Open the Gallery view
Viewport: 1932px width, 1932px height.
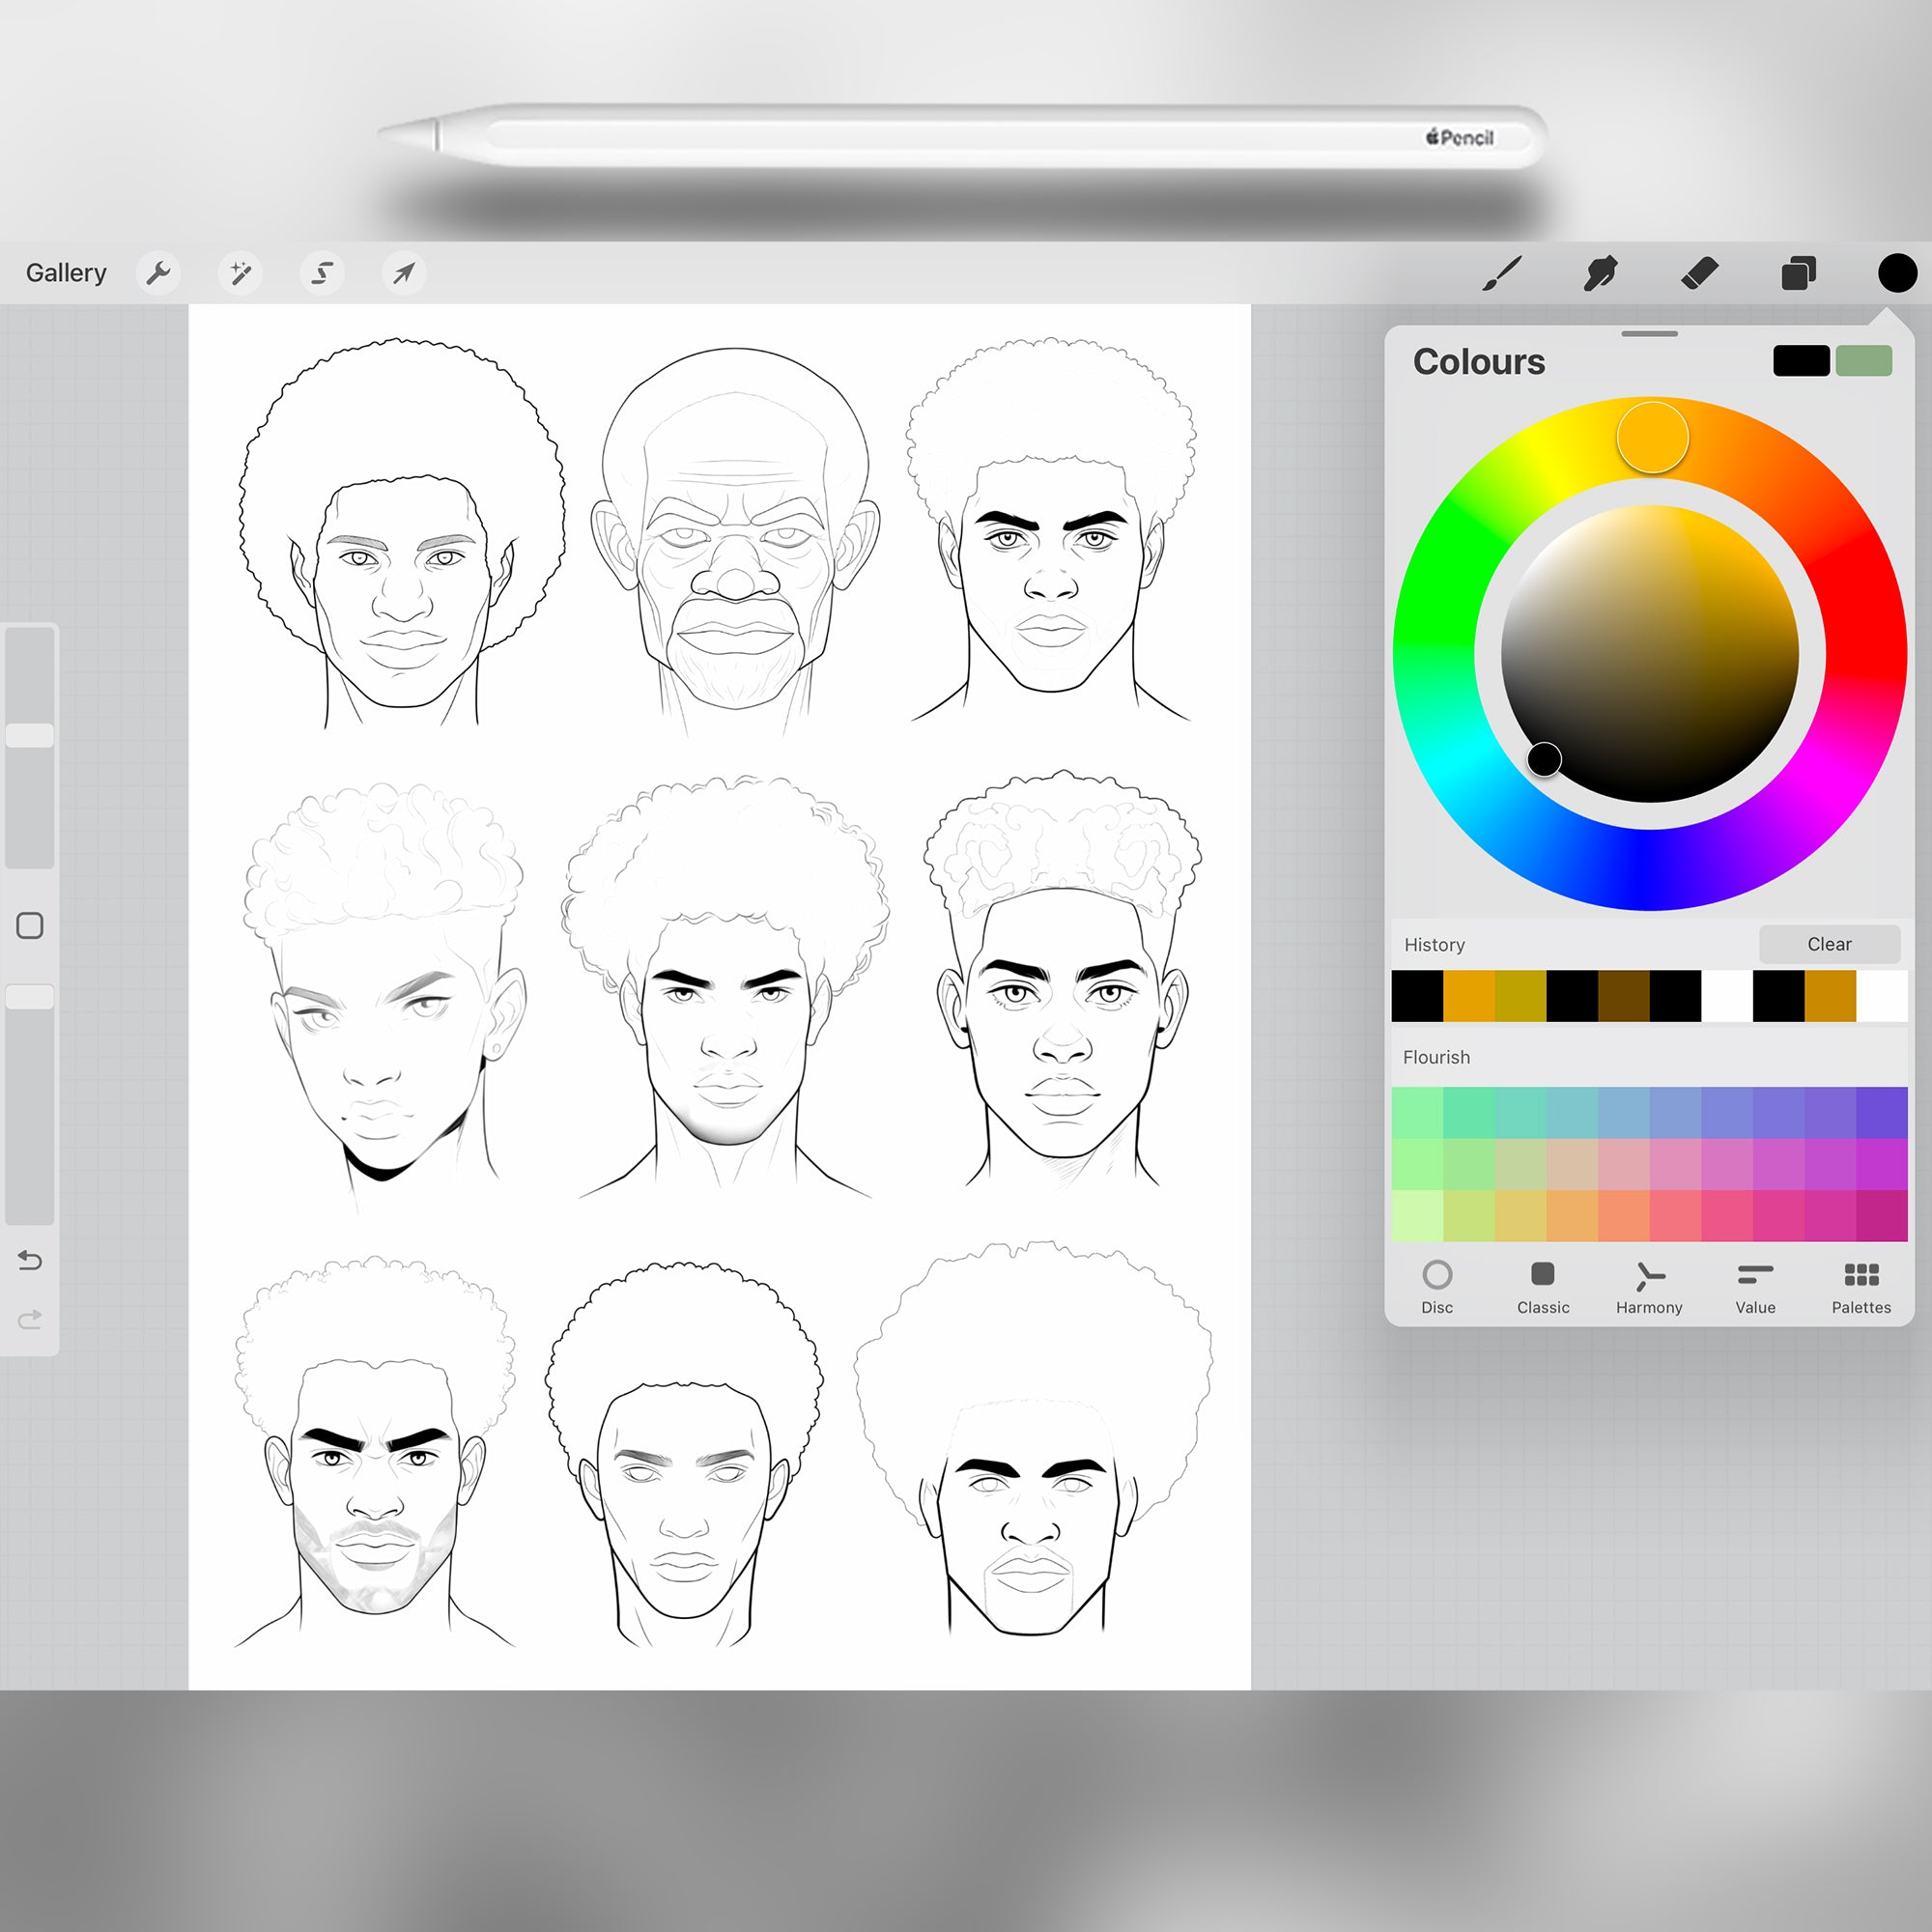pyautogui.click(x=66, y=273)
